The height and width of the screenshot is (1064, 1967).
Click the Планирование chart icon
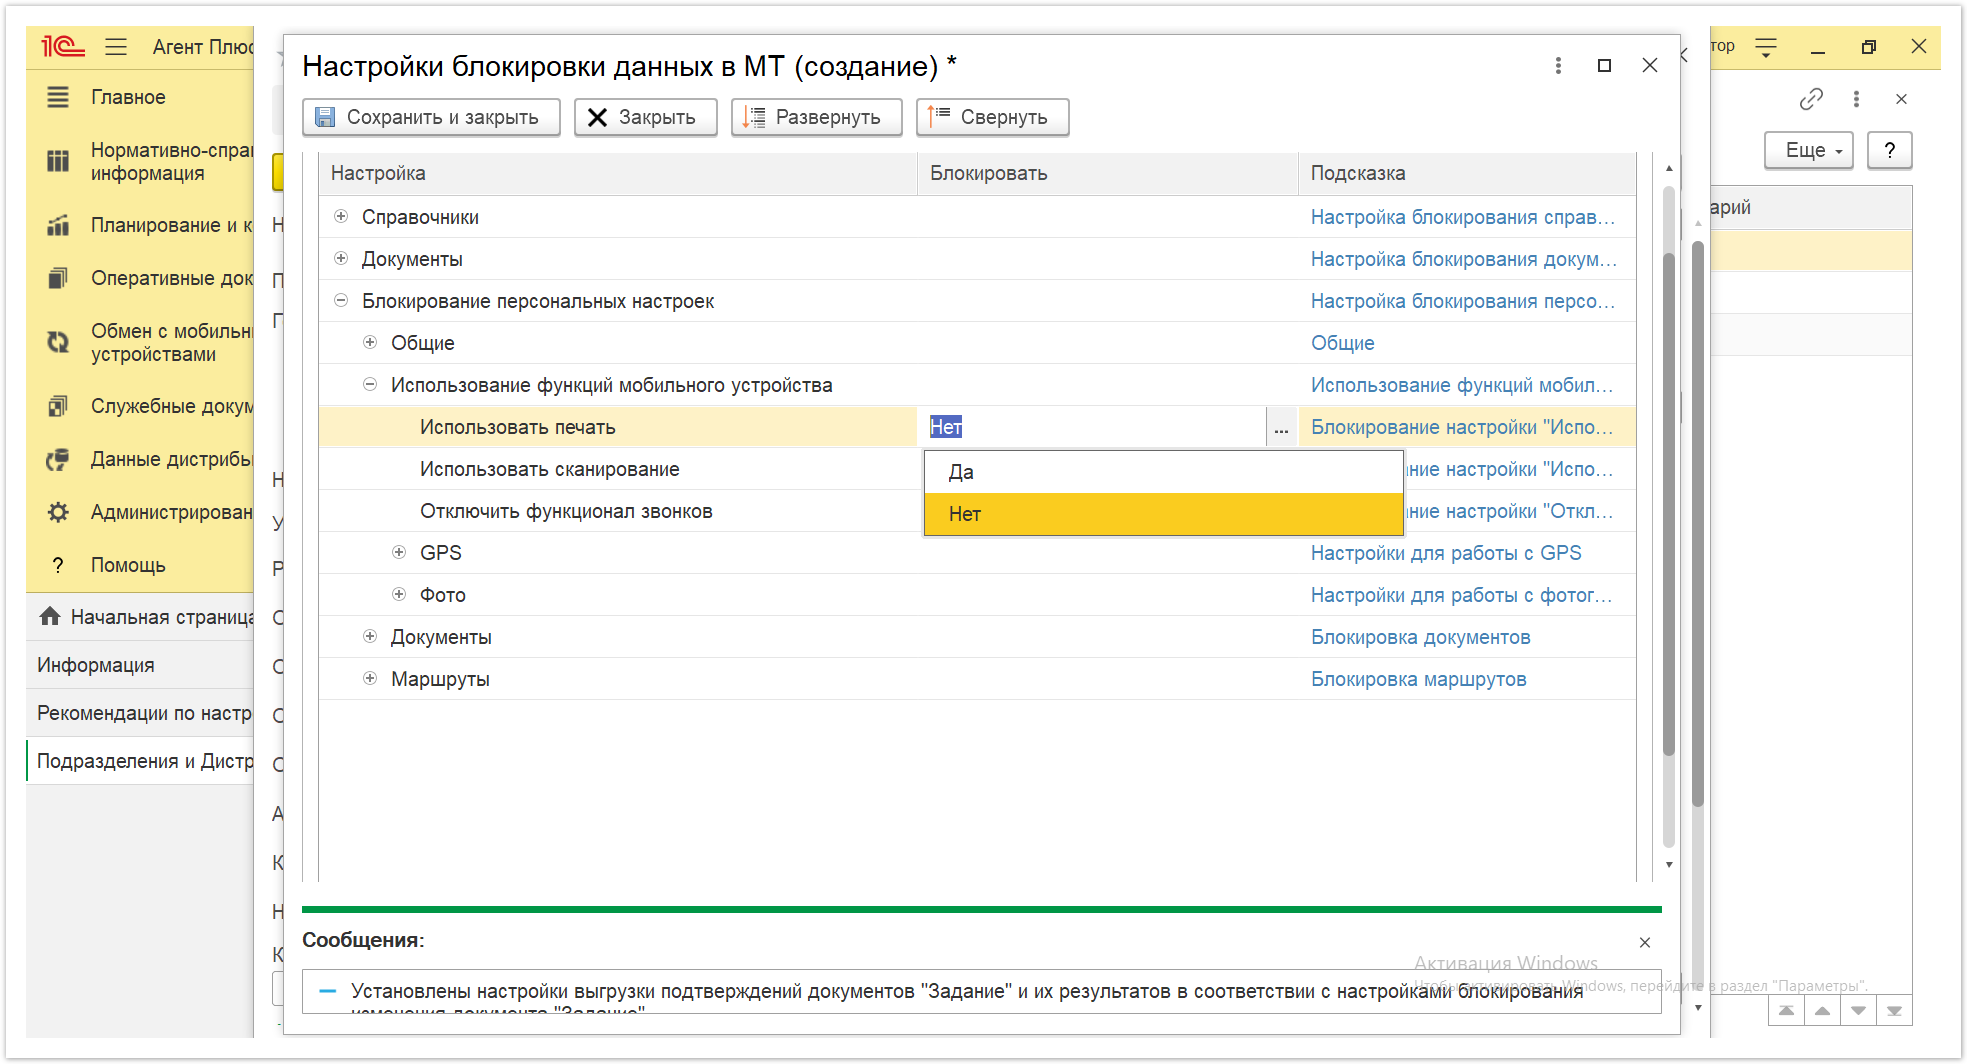point(58,225)
